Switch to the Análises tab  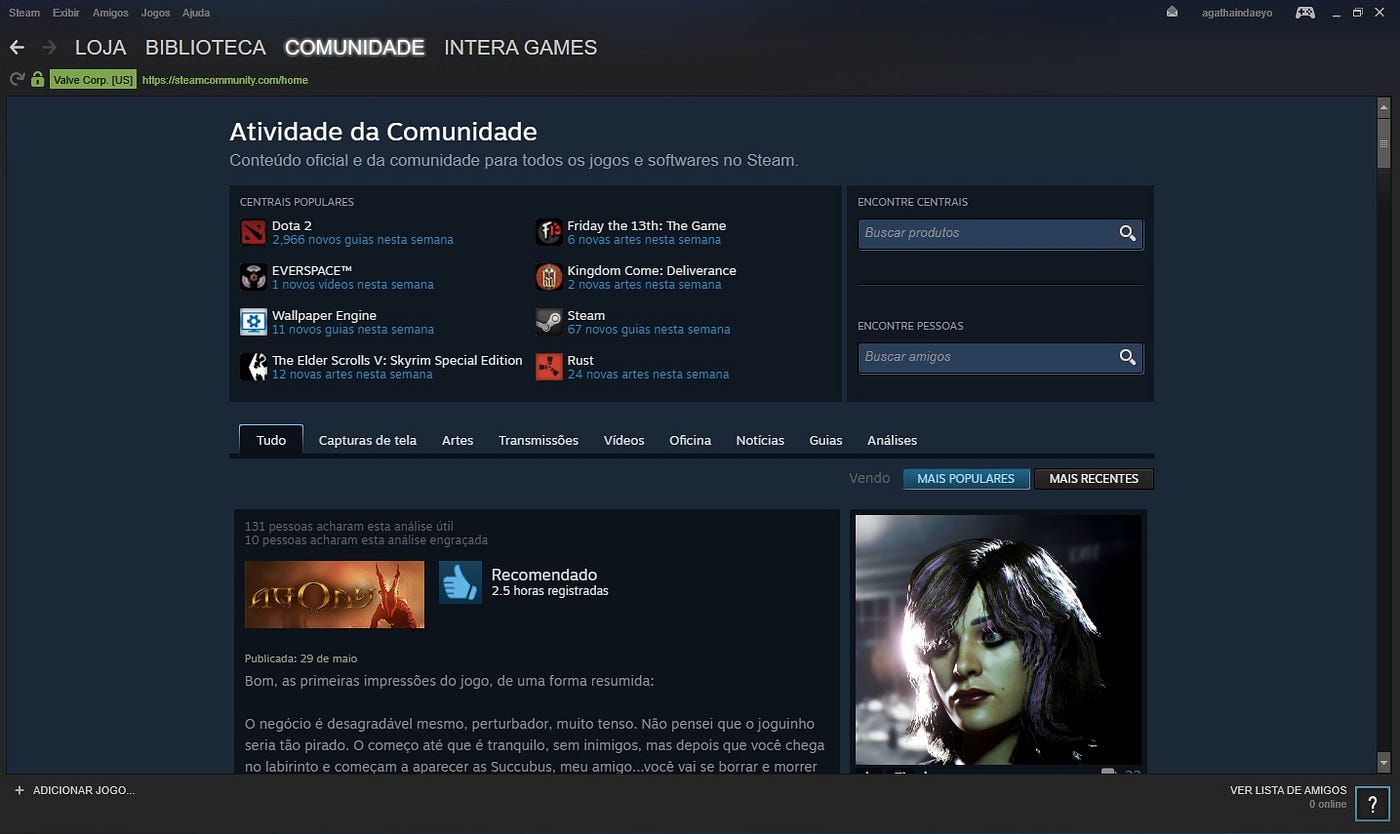892,440
